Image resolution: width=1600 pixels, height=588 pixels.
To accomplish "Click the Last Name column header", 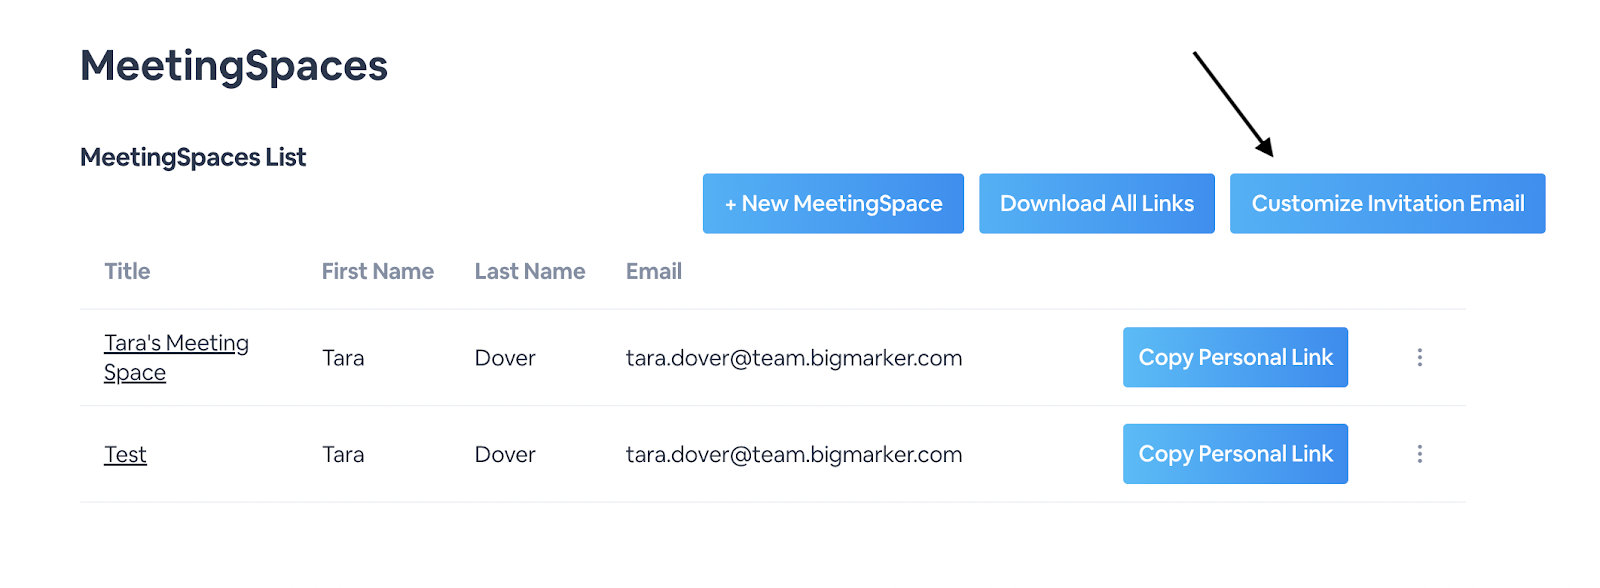I will (x=530, y=272).
